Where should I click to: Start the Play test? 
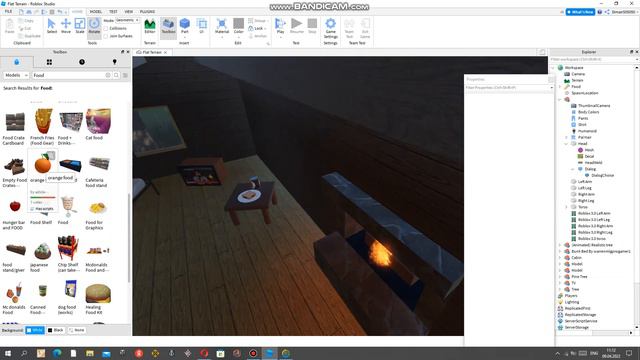click(280, 27)
